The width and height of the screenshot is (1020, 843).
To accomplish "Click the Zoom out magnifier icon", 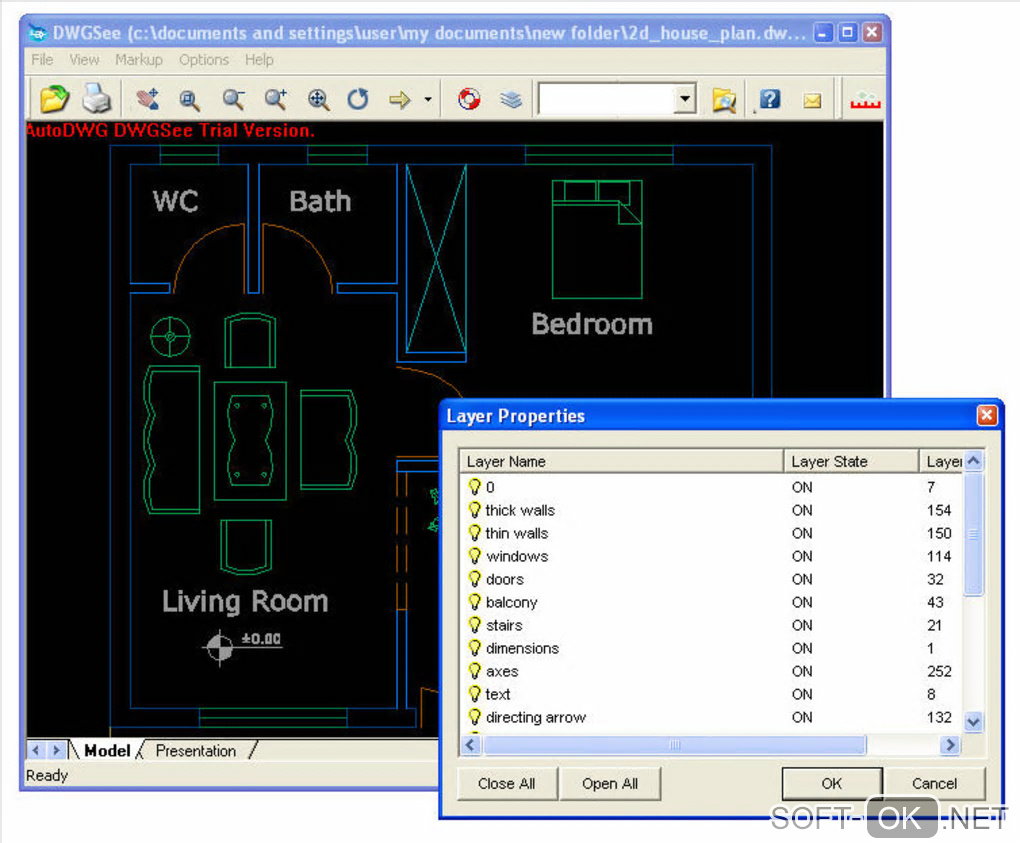I will point(233,100).
